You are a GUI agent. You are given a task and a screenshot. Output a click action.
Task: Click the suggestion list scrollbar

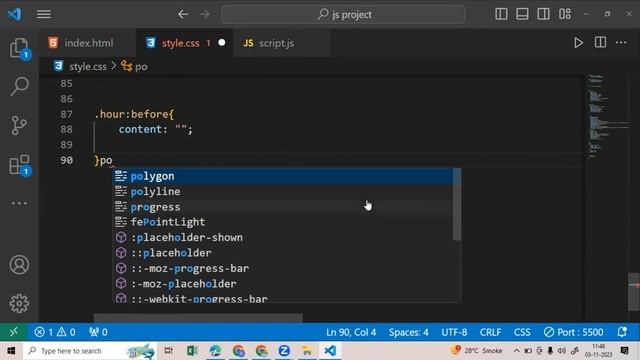[x=457, y=204]
